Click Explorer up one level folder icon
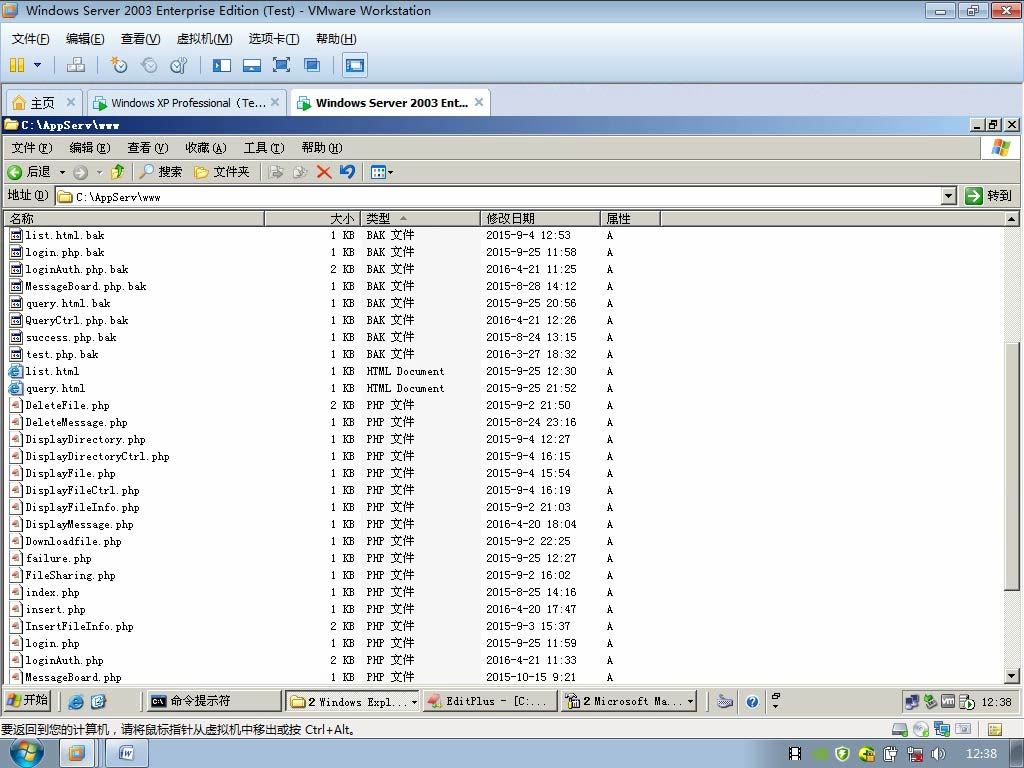The width and height of the screenshot is (1024, 768). (118, 172)
